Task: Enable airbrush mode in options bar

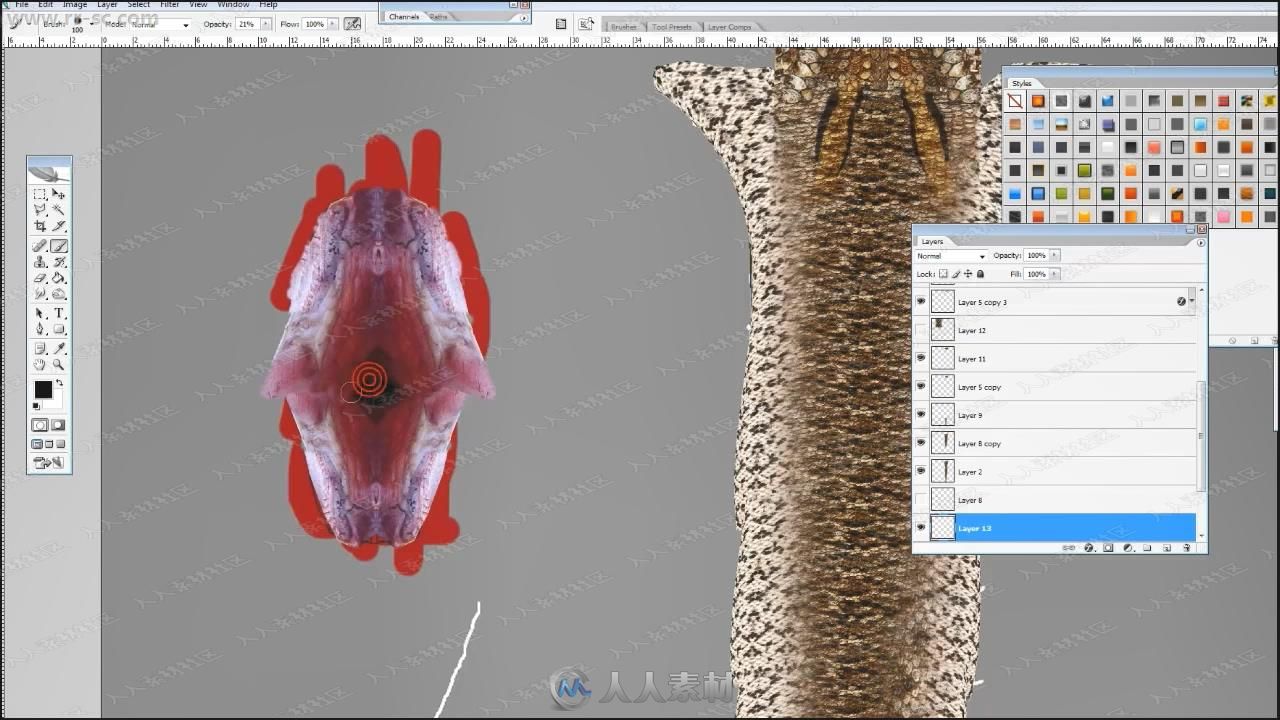Action: [352, 23]
